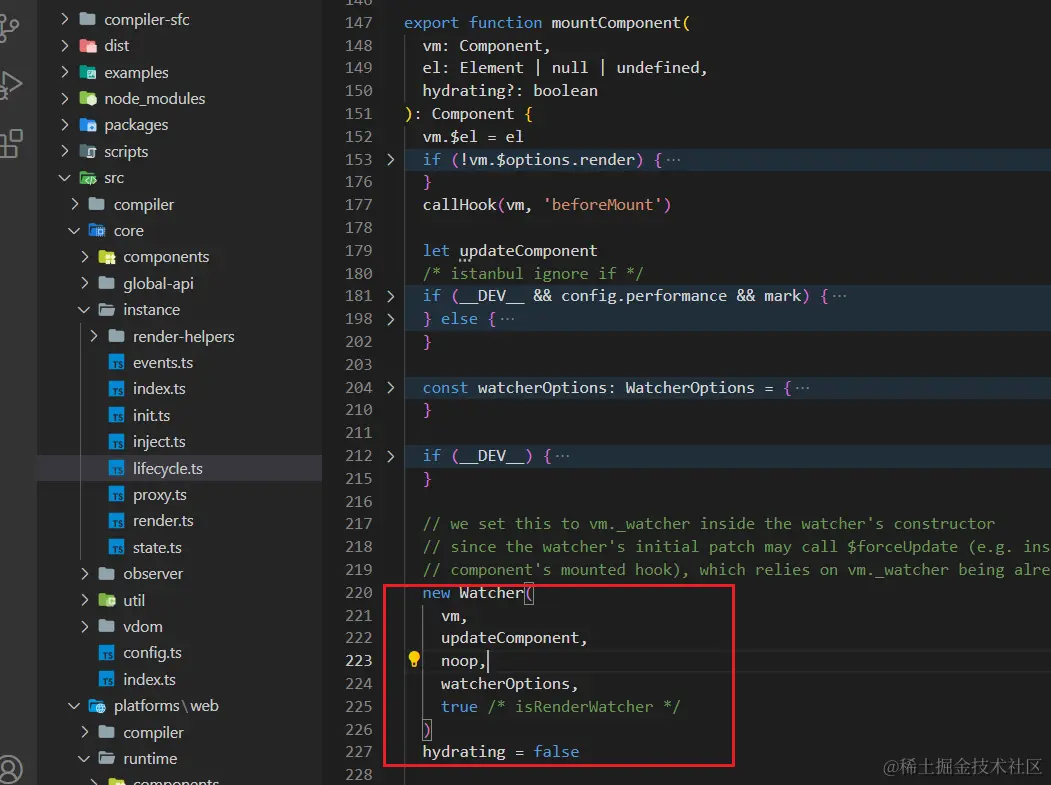Click the util folder icon
1051x785 pixels.
click(107, 600)
